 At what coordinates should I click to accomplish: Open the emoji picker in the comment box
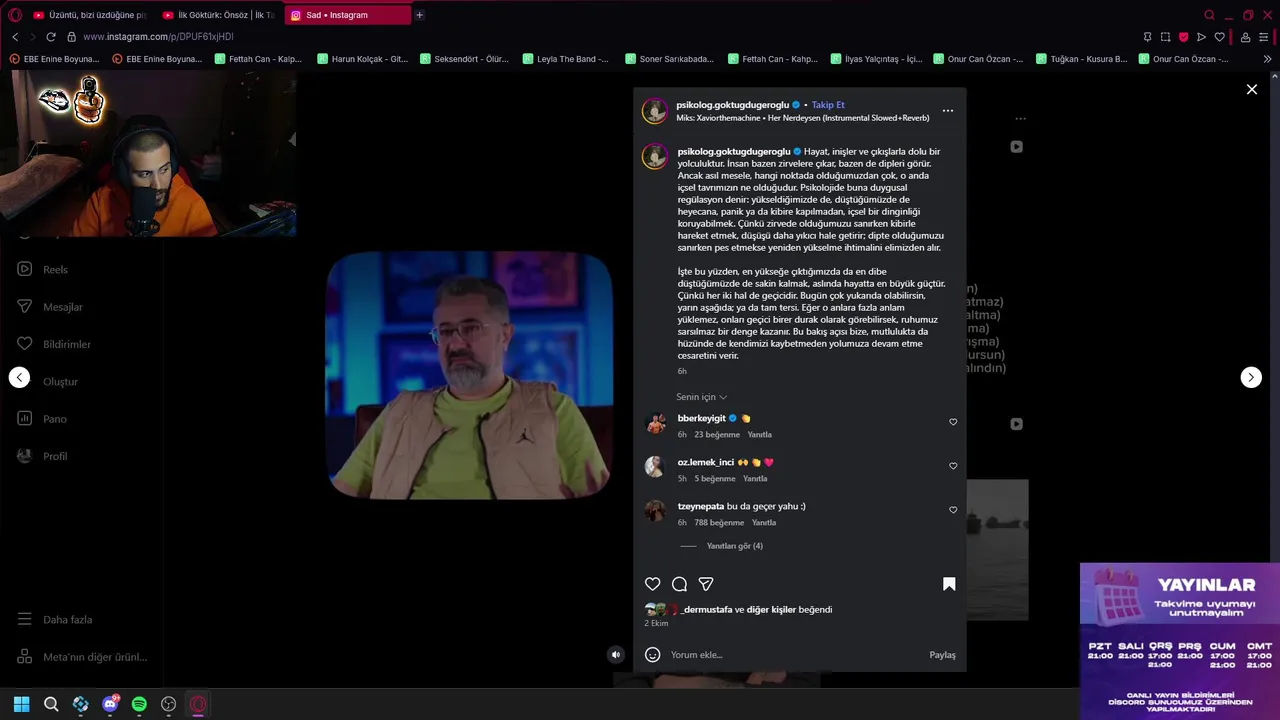point(652,655)
